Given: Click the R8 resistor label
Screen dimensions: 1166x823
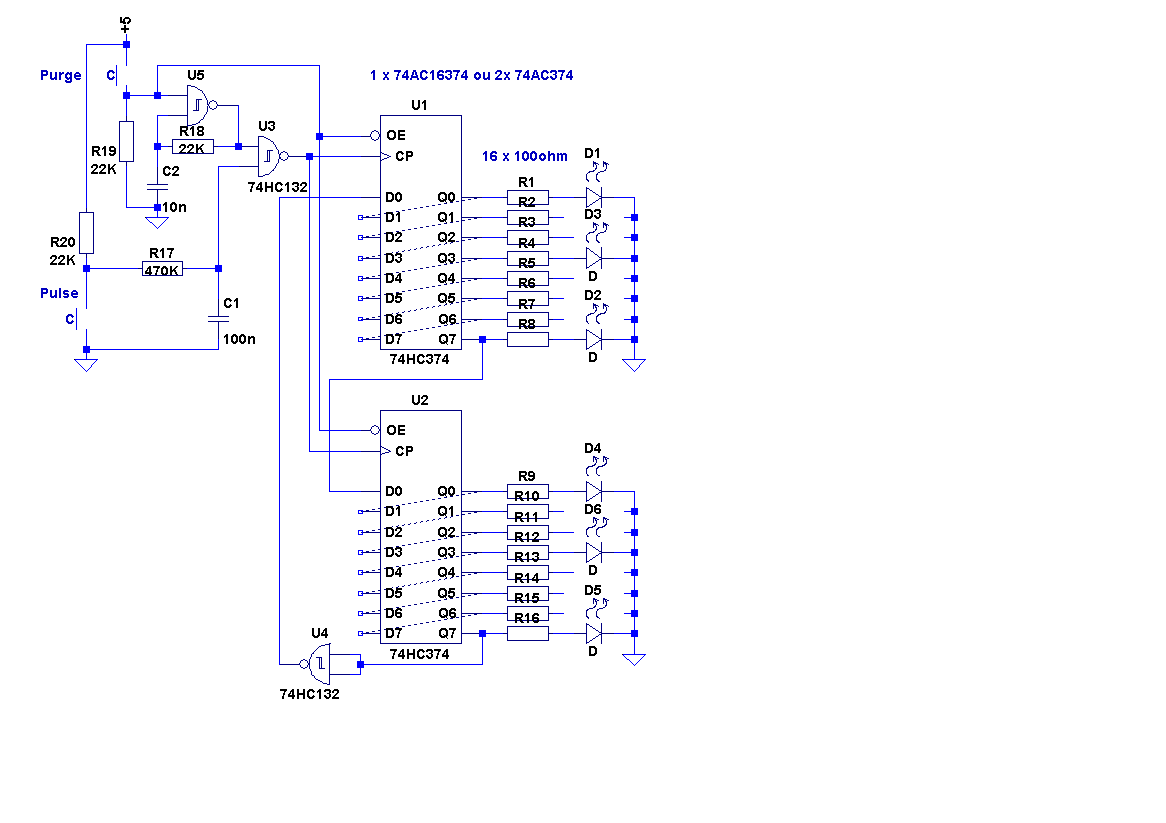Looking at the screenshot, I should click(526, 324).
